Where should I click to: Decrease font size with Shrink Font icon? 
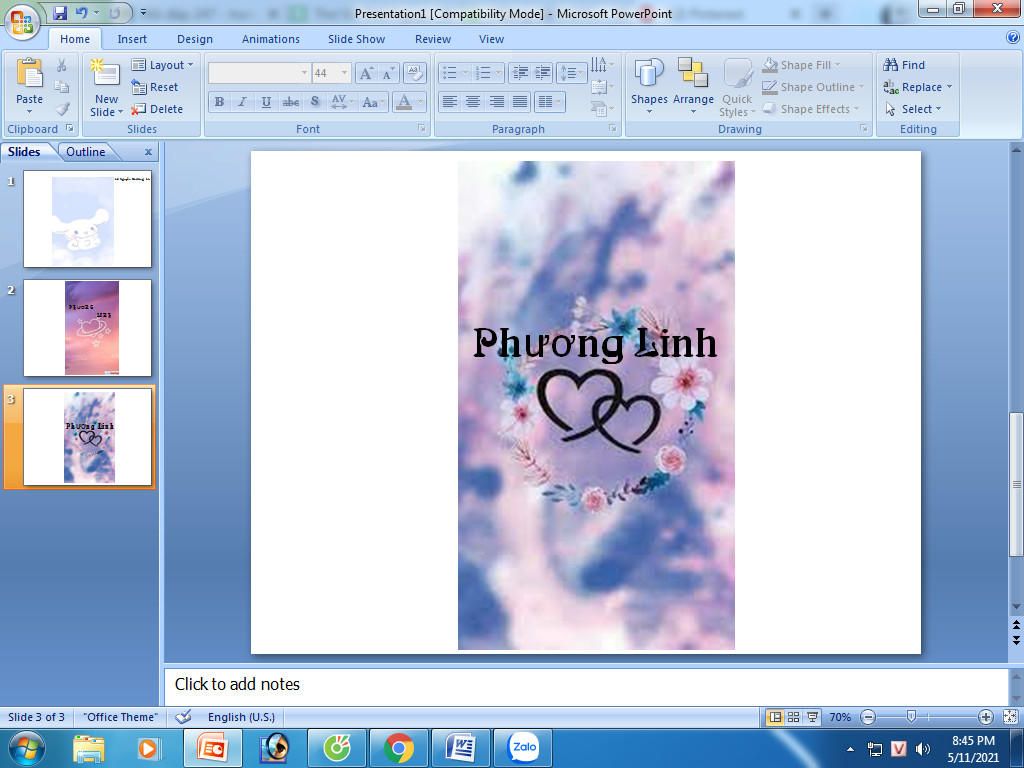pyautogui.click(x=387, y=73)
